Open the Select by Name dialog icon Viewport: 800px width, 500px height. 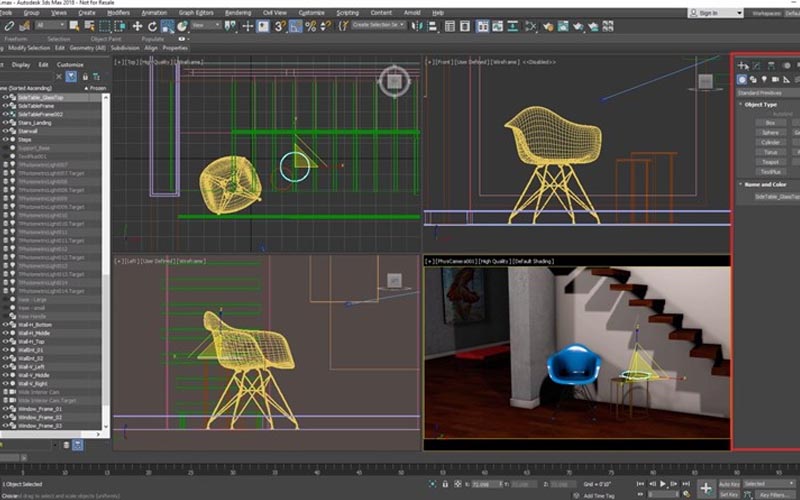pos(89,26)
